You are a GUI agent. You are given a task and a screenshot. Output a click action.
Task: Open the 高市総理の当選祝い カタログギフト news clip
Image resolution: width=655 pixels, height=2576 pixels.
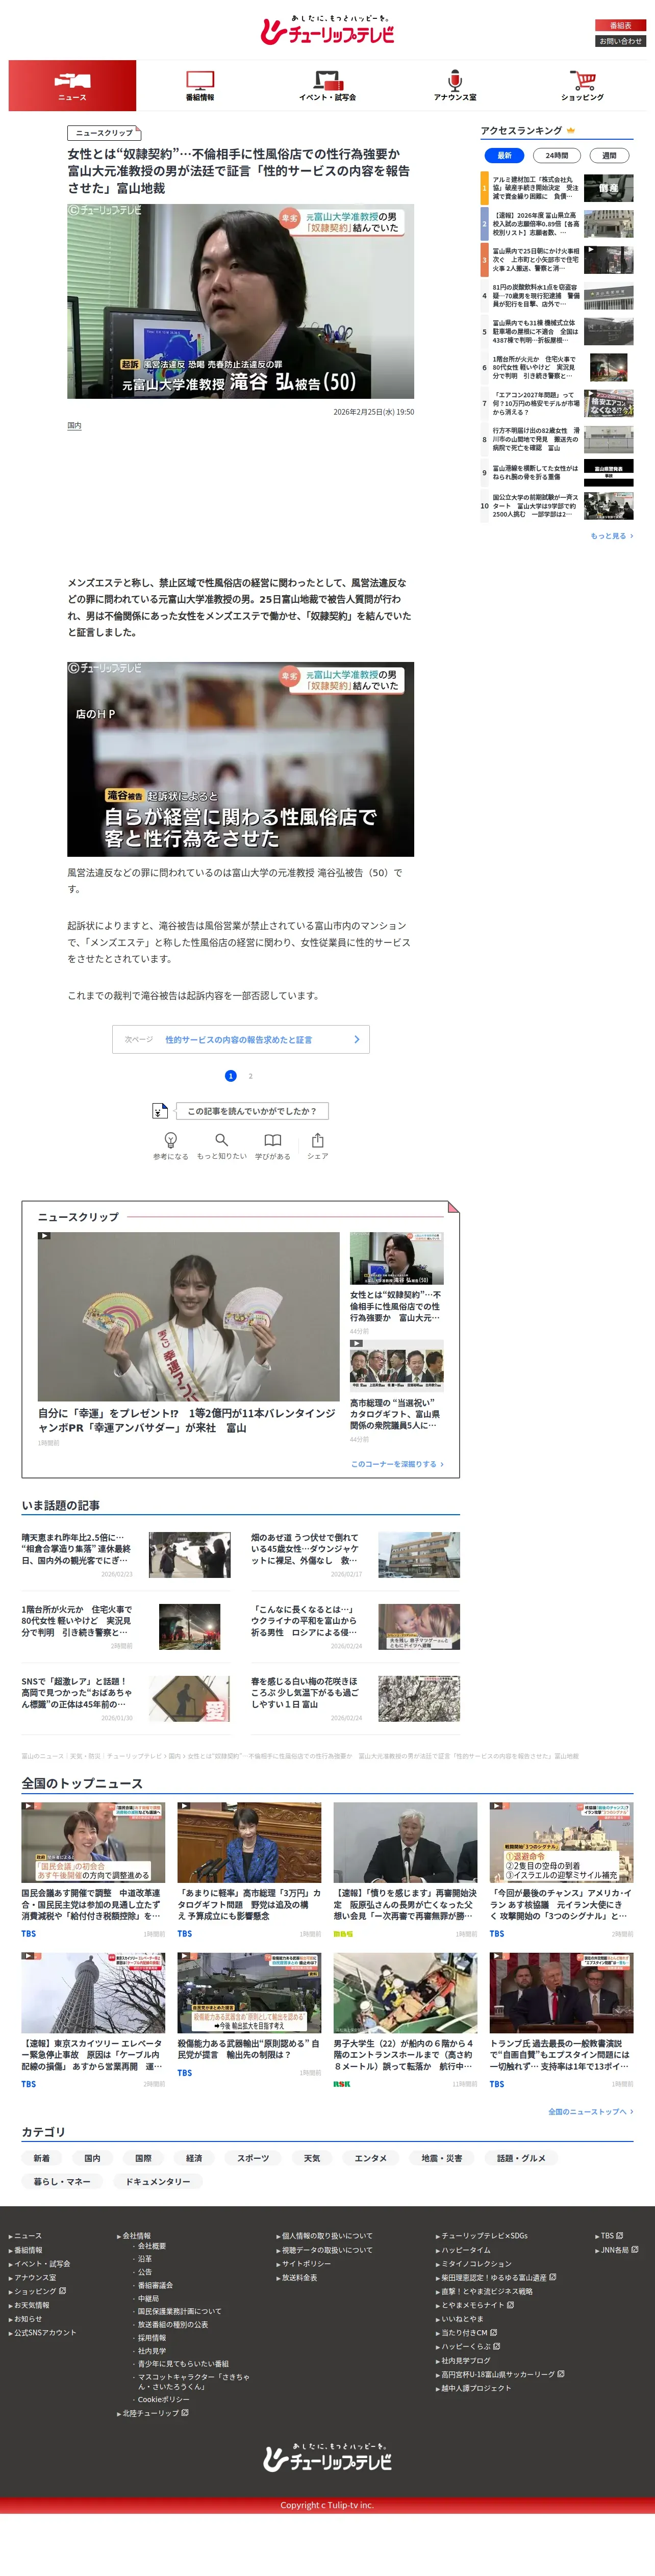[x=396, y=1391]
